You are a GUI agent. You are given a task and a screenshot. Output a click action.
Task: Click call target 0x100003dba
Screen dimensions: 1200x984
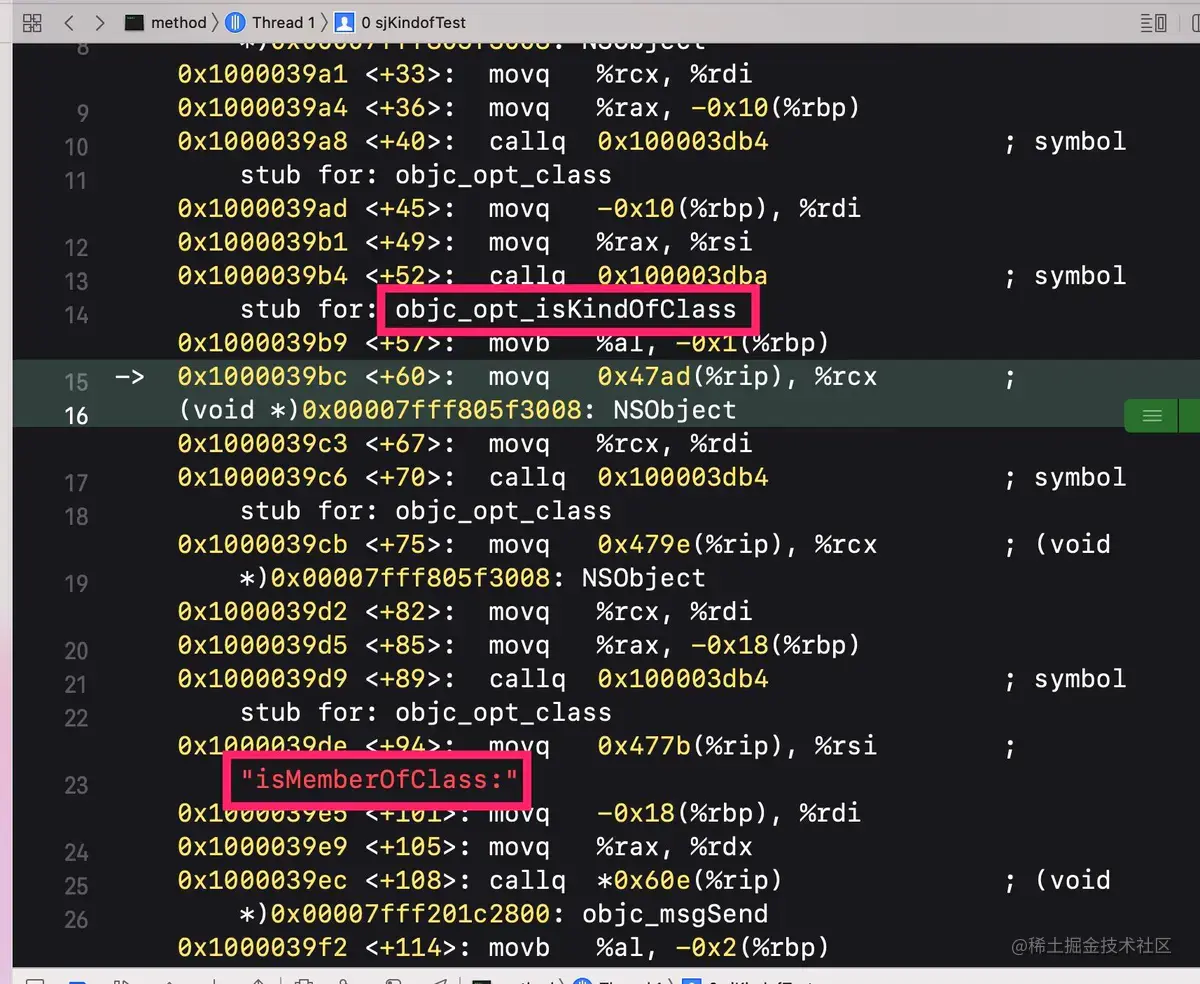[x=683, y=275]
